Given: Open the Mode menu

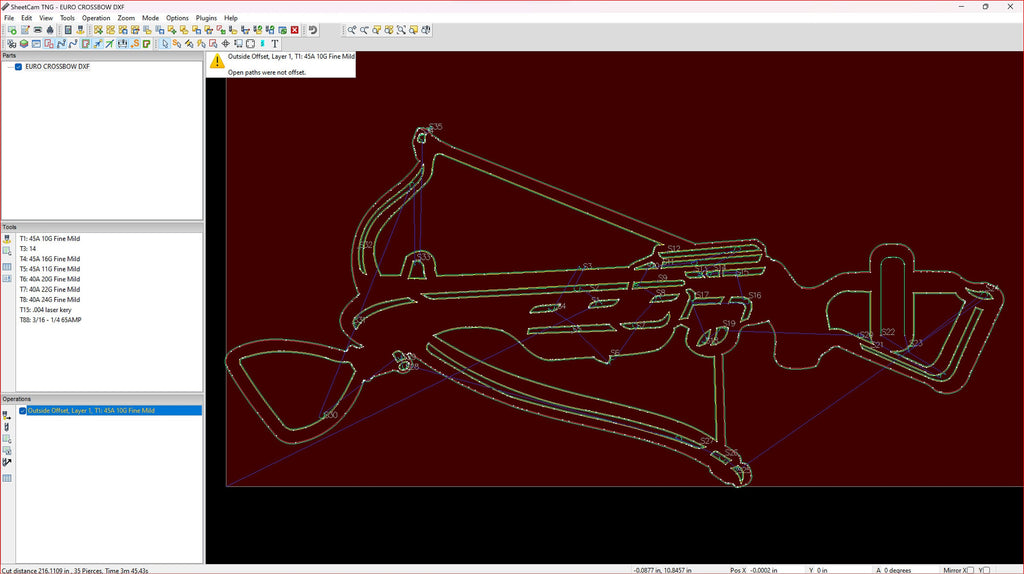Looking at the screenshot, I should click(x=150, y=18).
